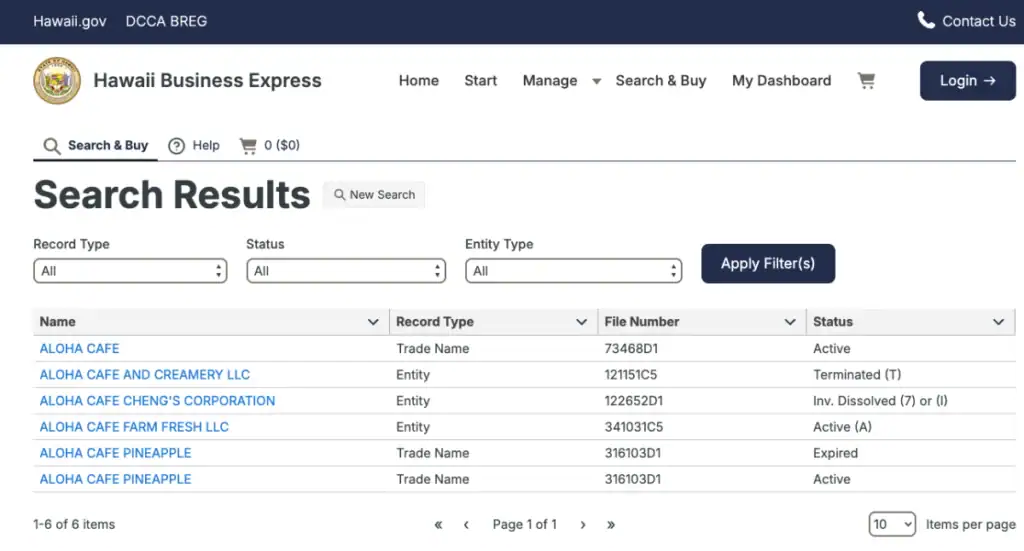1024x551 pixels.
Task: Click file number 73468D1
Action: (x=631, y=349)
